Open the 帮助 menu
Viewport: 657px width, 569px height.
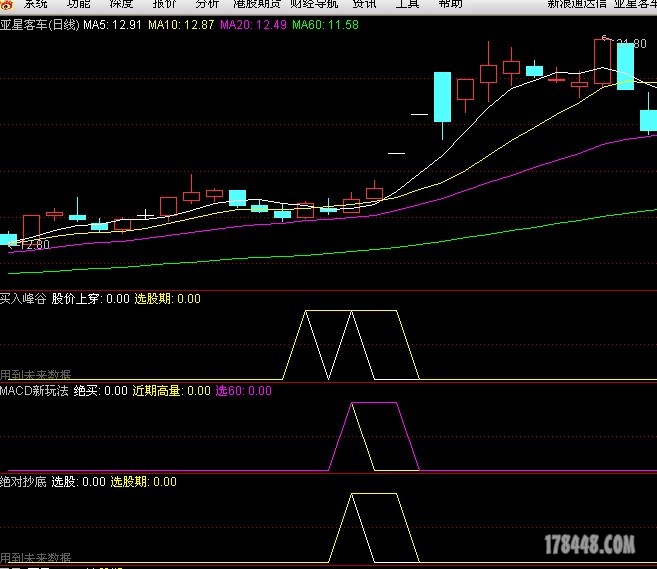451,4
